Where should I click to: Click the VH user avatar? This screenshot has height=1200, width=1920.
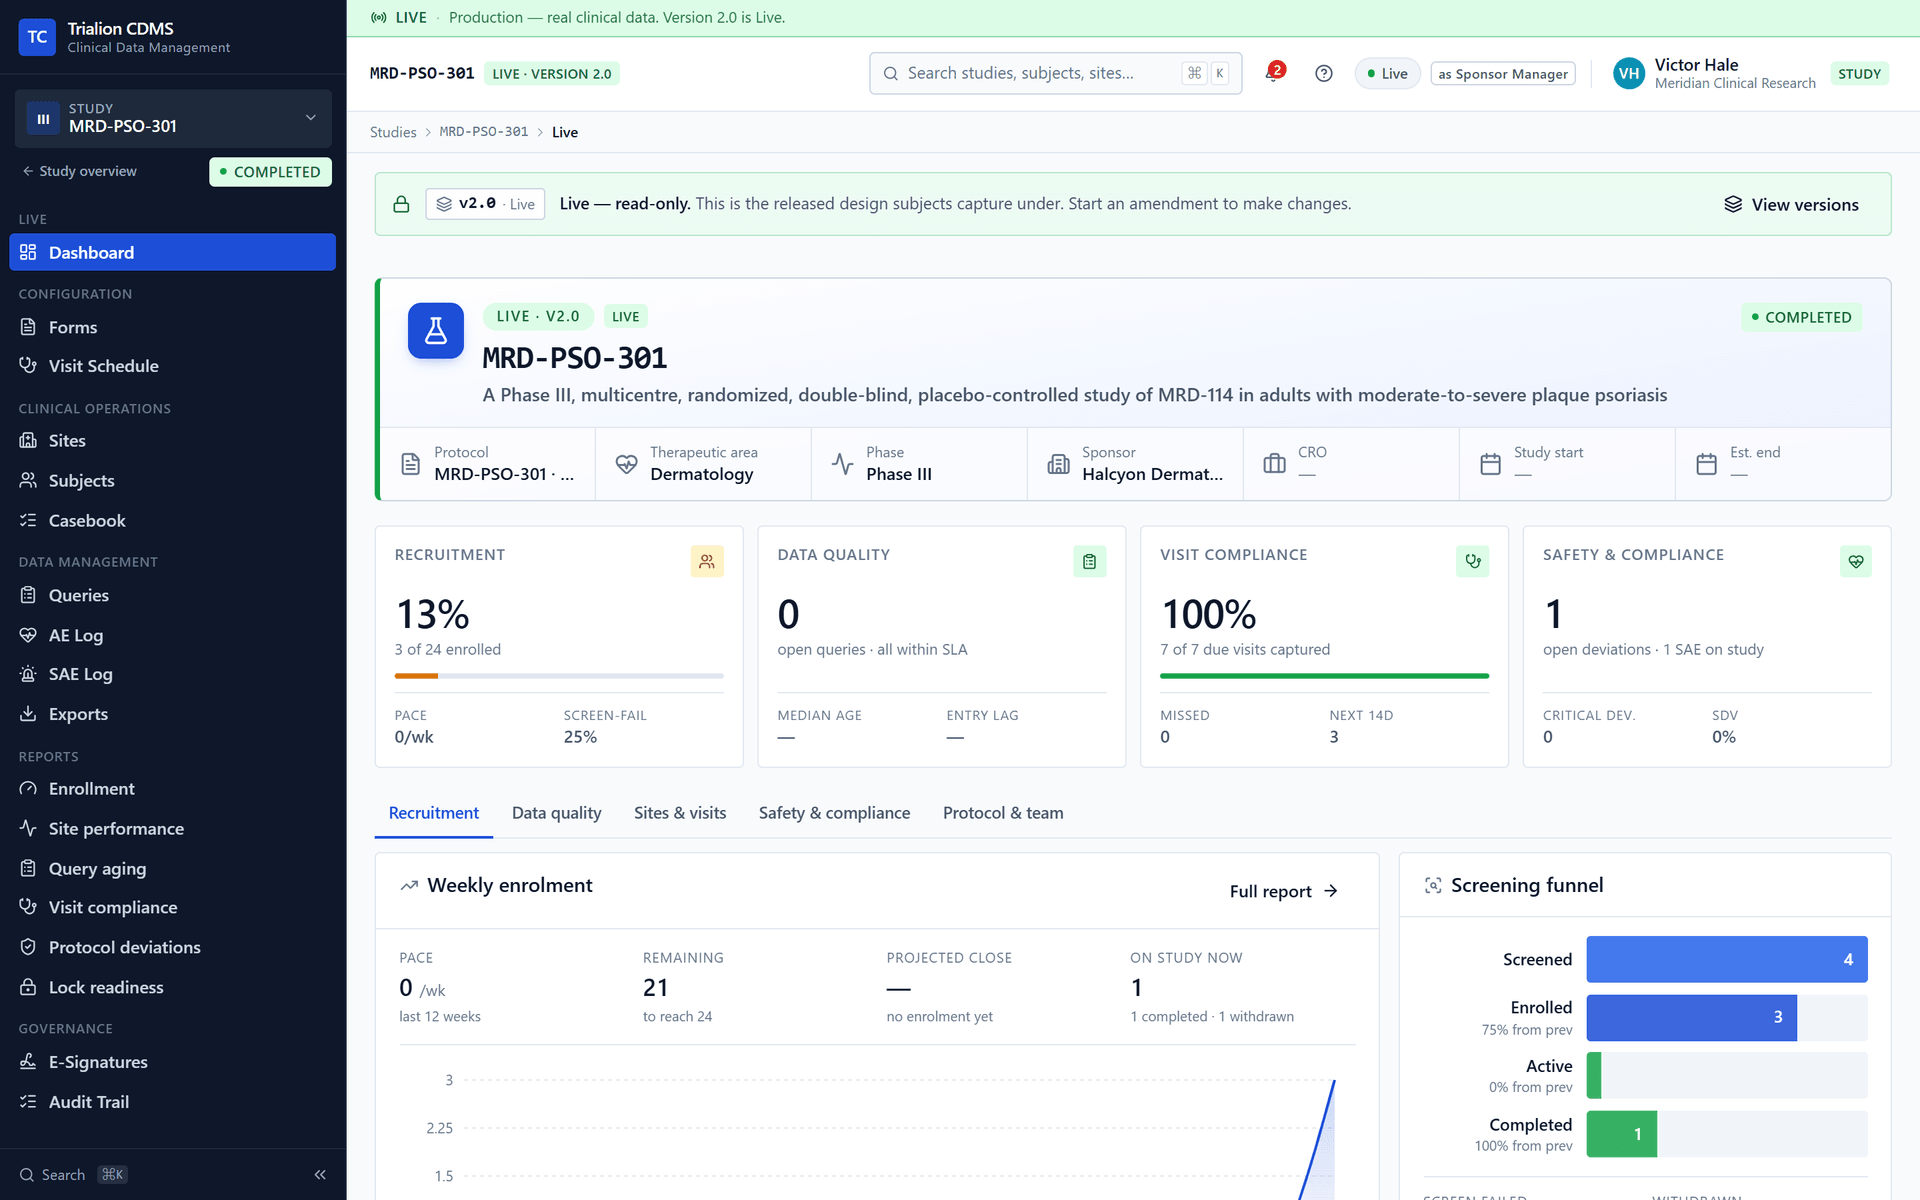[x=1629, y=73]
